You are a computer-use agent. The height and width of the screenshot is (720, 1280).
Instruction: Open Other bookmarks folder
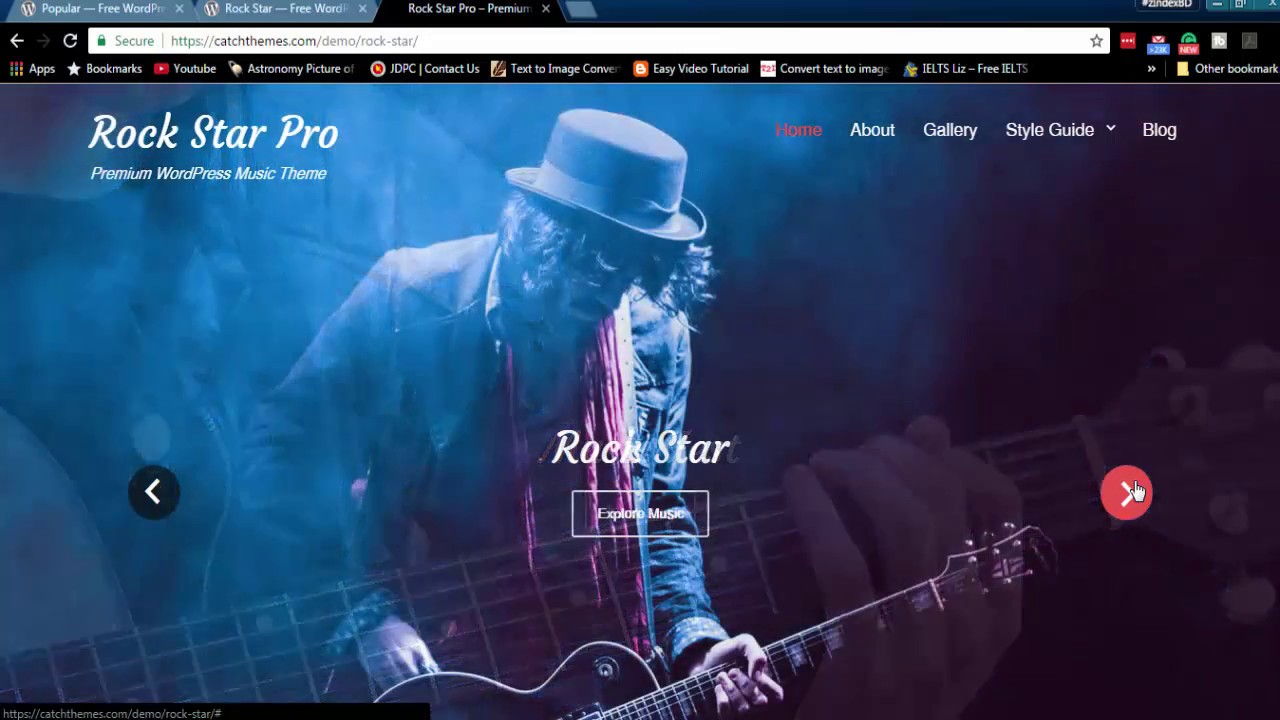coord(1227,69)
